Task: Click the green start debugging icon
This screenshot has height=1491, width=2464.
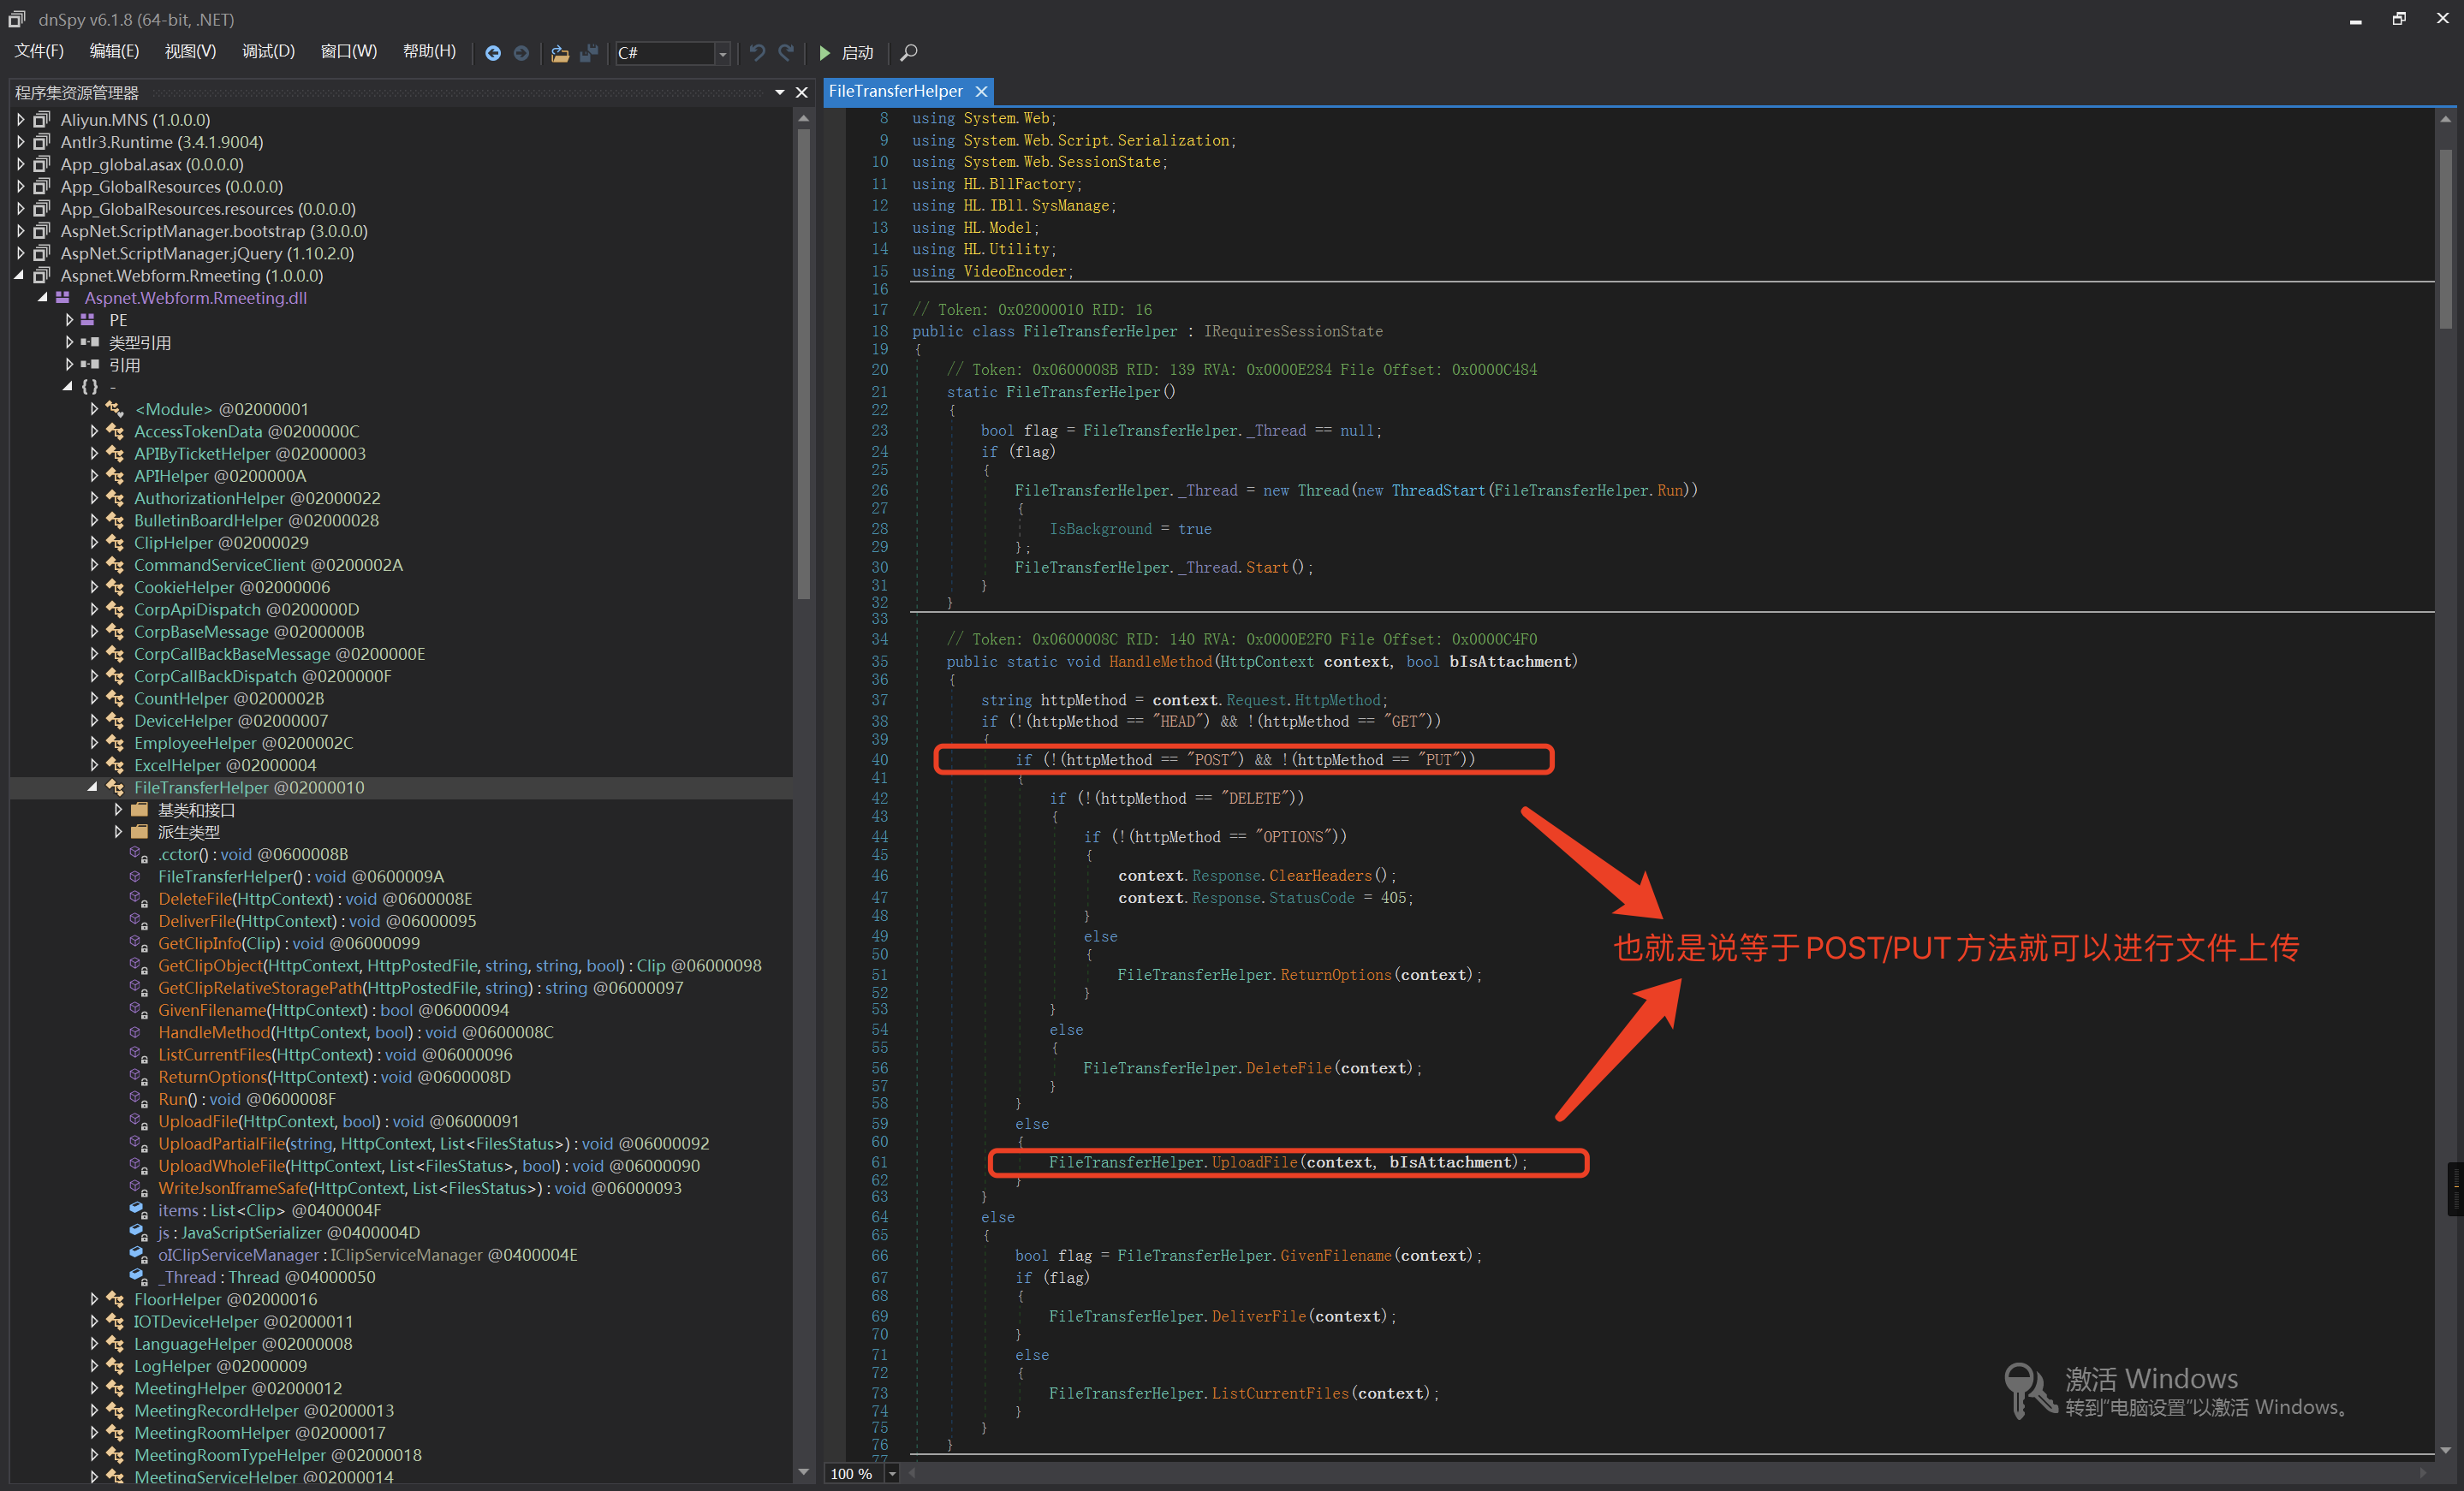Action: coord(825,53)
